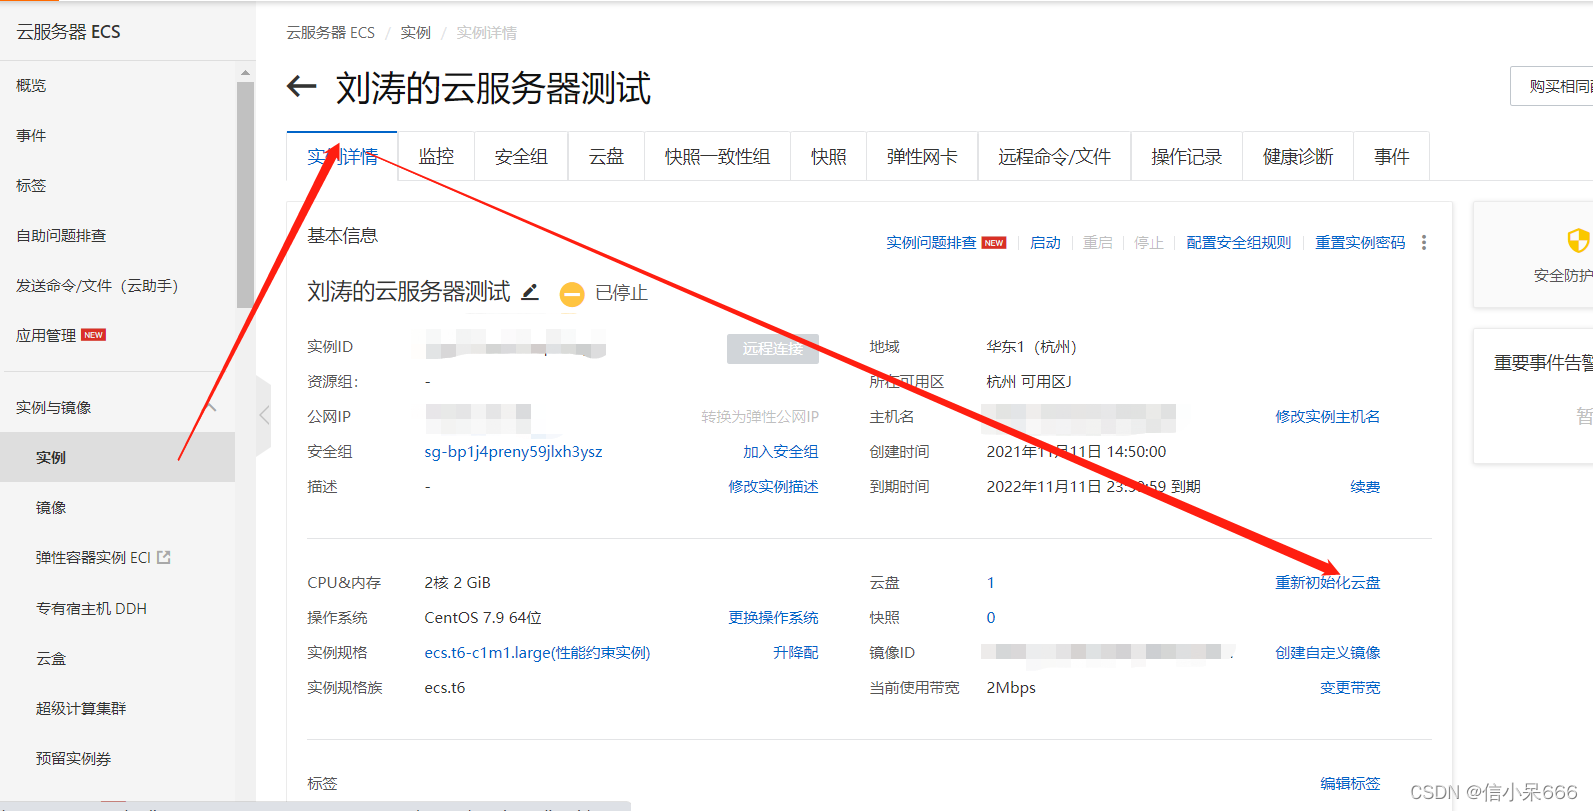This screenshot has width=1593, height=811.
Task: Click 重新初始化云盘 link
Action: (1328, 583)
